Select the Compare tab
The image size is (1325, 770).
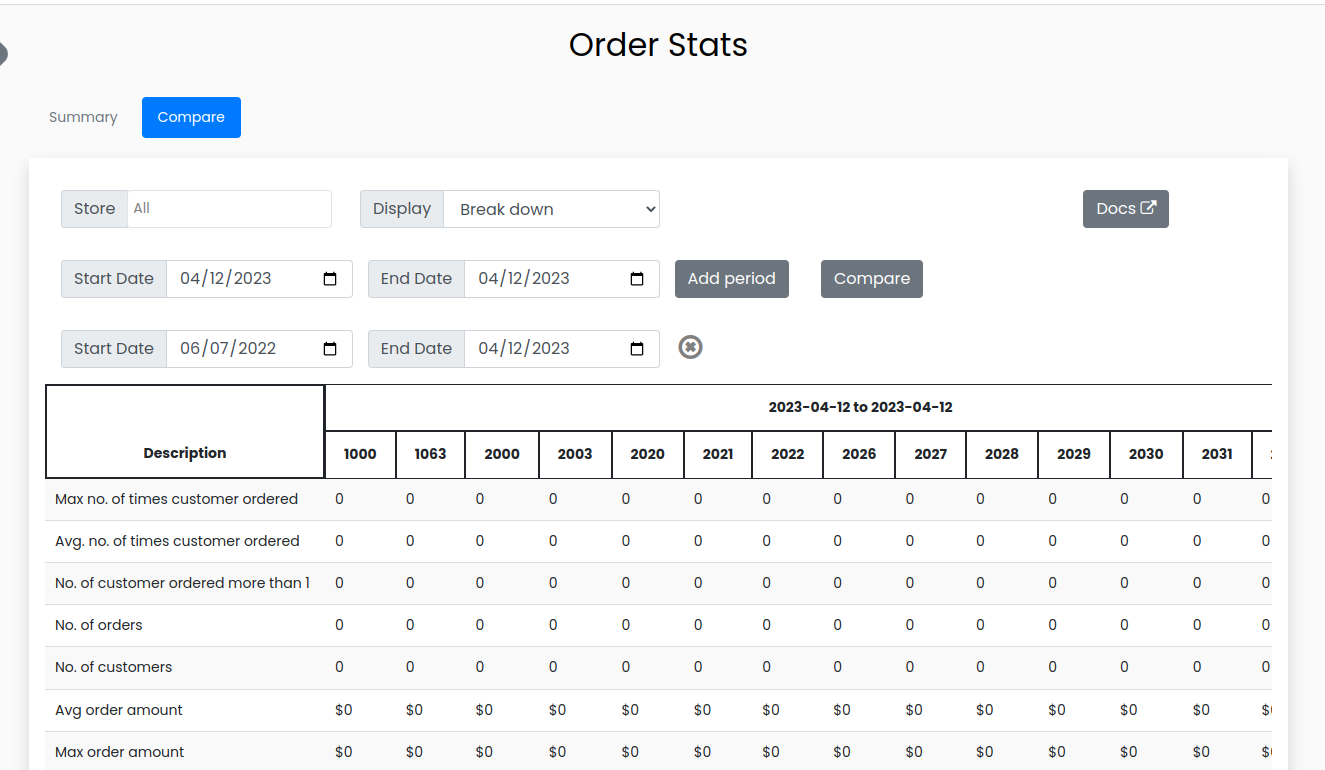191,117
